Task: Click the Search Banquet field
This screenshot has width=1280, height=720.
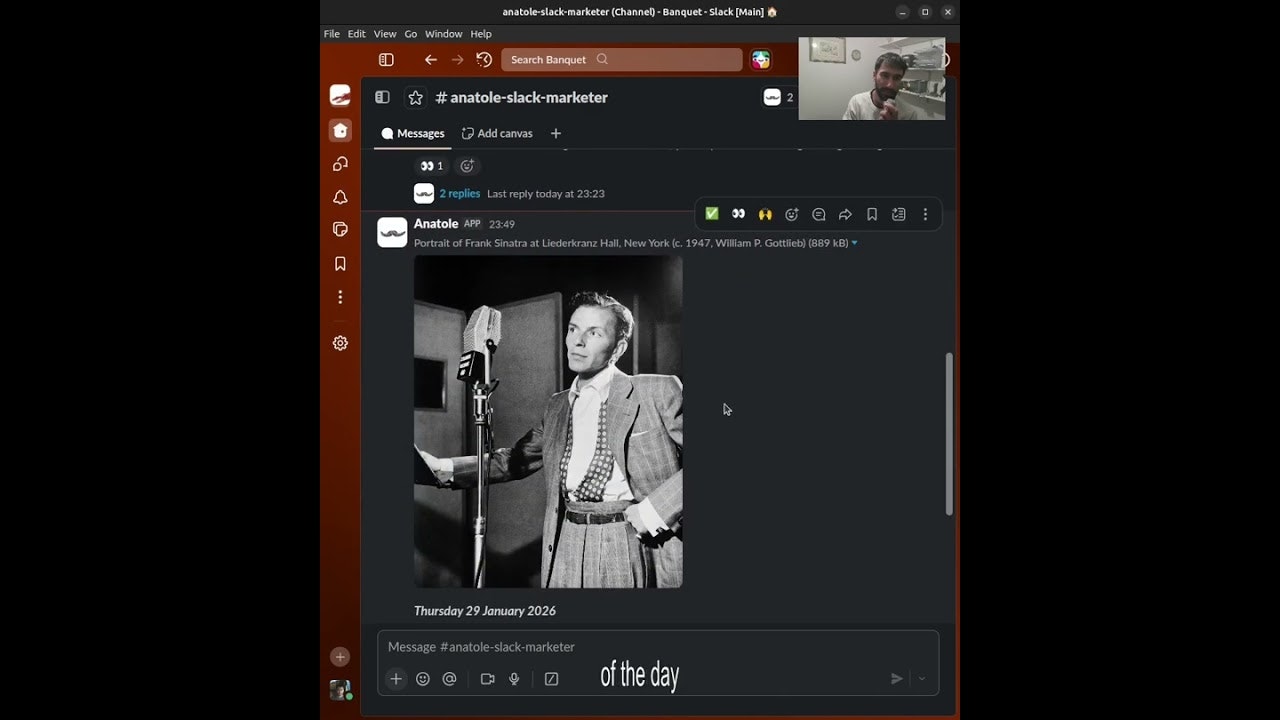Action: (x=621, y=60)
